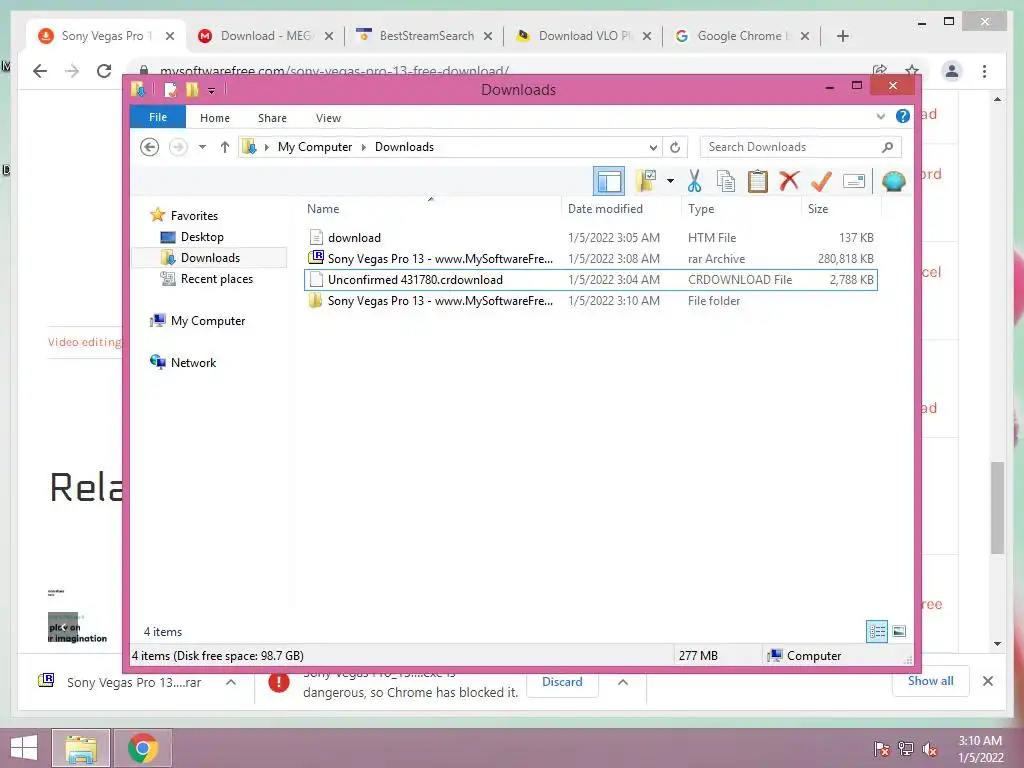The height and width of the screenshot is (768, 1024).
Task: Click quick access new folder icon in title bar
Action: (191, 89)
